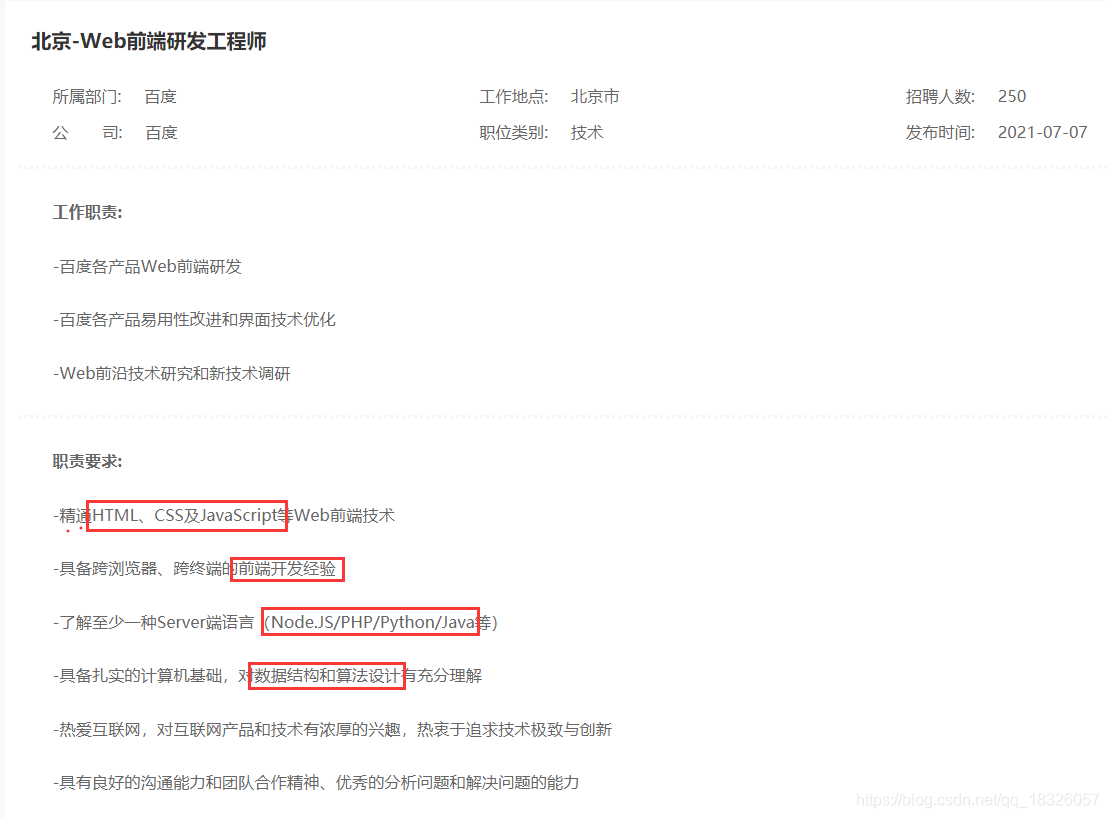Select the 招聘人数 label
1109x818 pixels.
pos(941,97)
